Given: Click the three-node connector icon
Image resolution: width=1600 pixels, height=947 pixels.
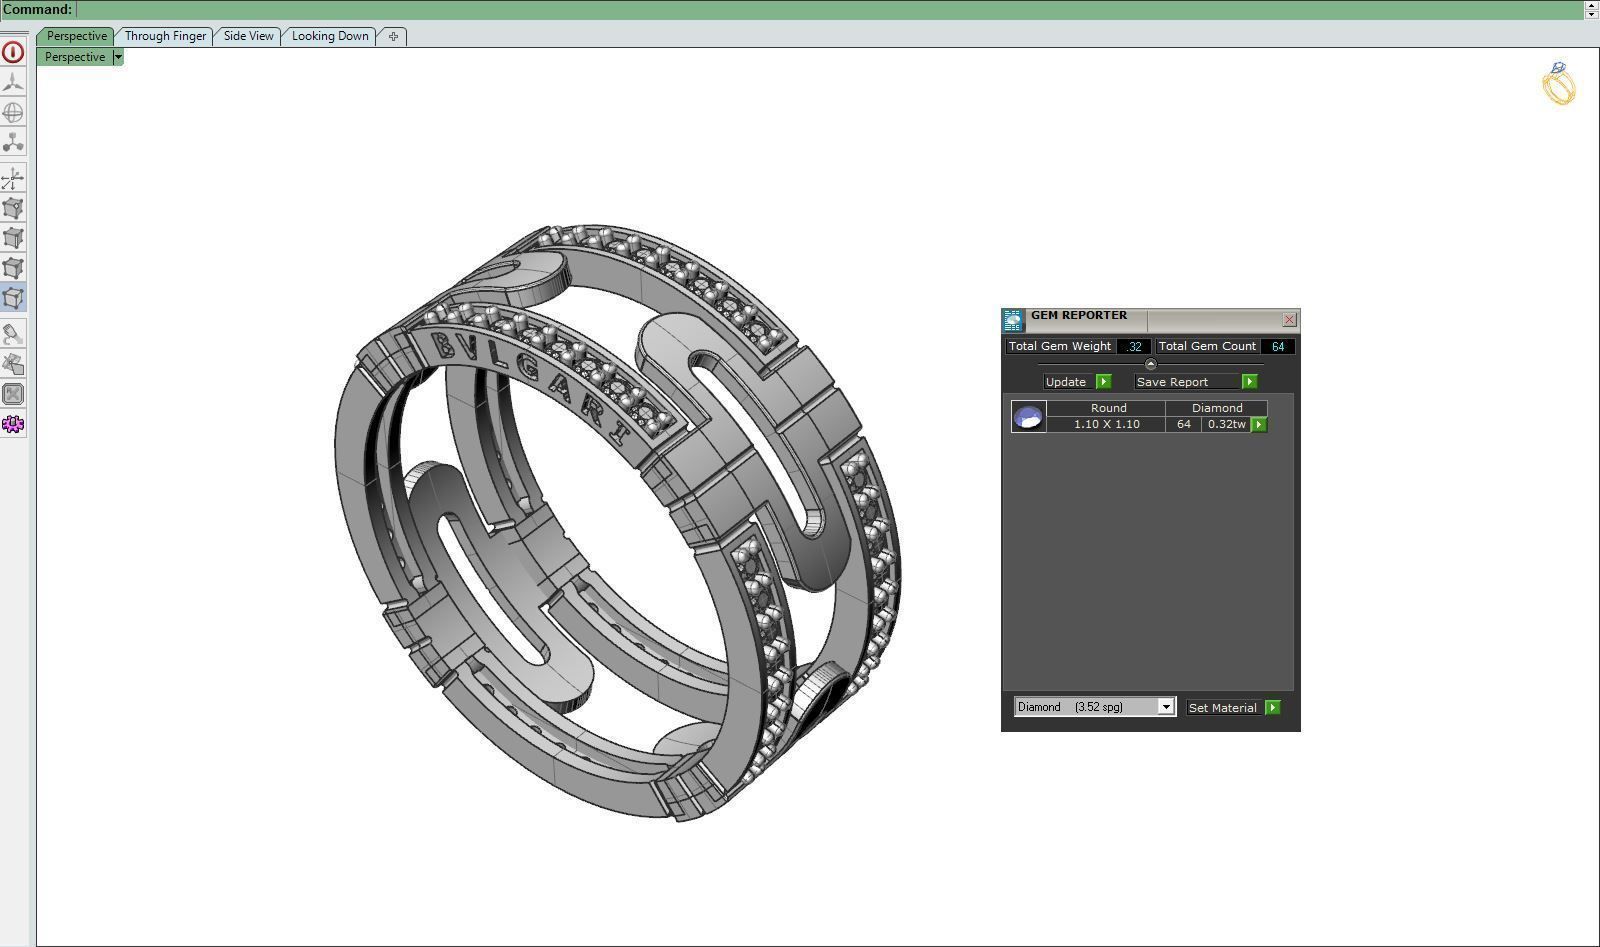Looking at the screenshot, I should [x=13, y=142].
